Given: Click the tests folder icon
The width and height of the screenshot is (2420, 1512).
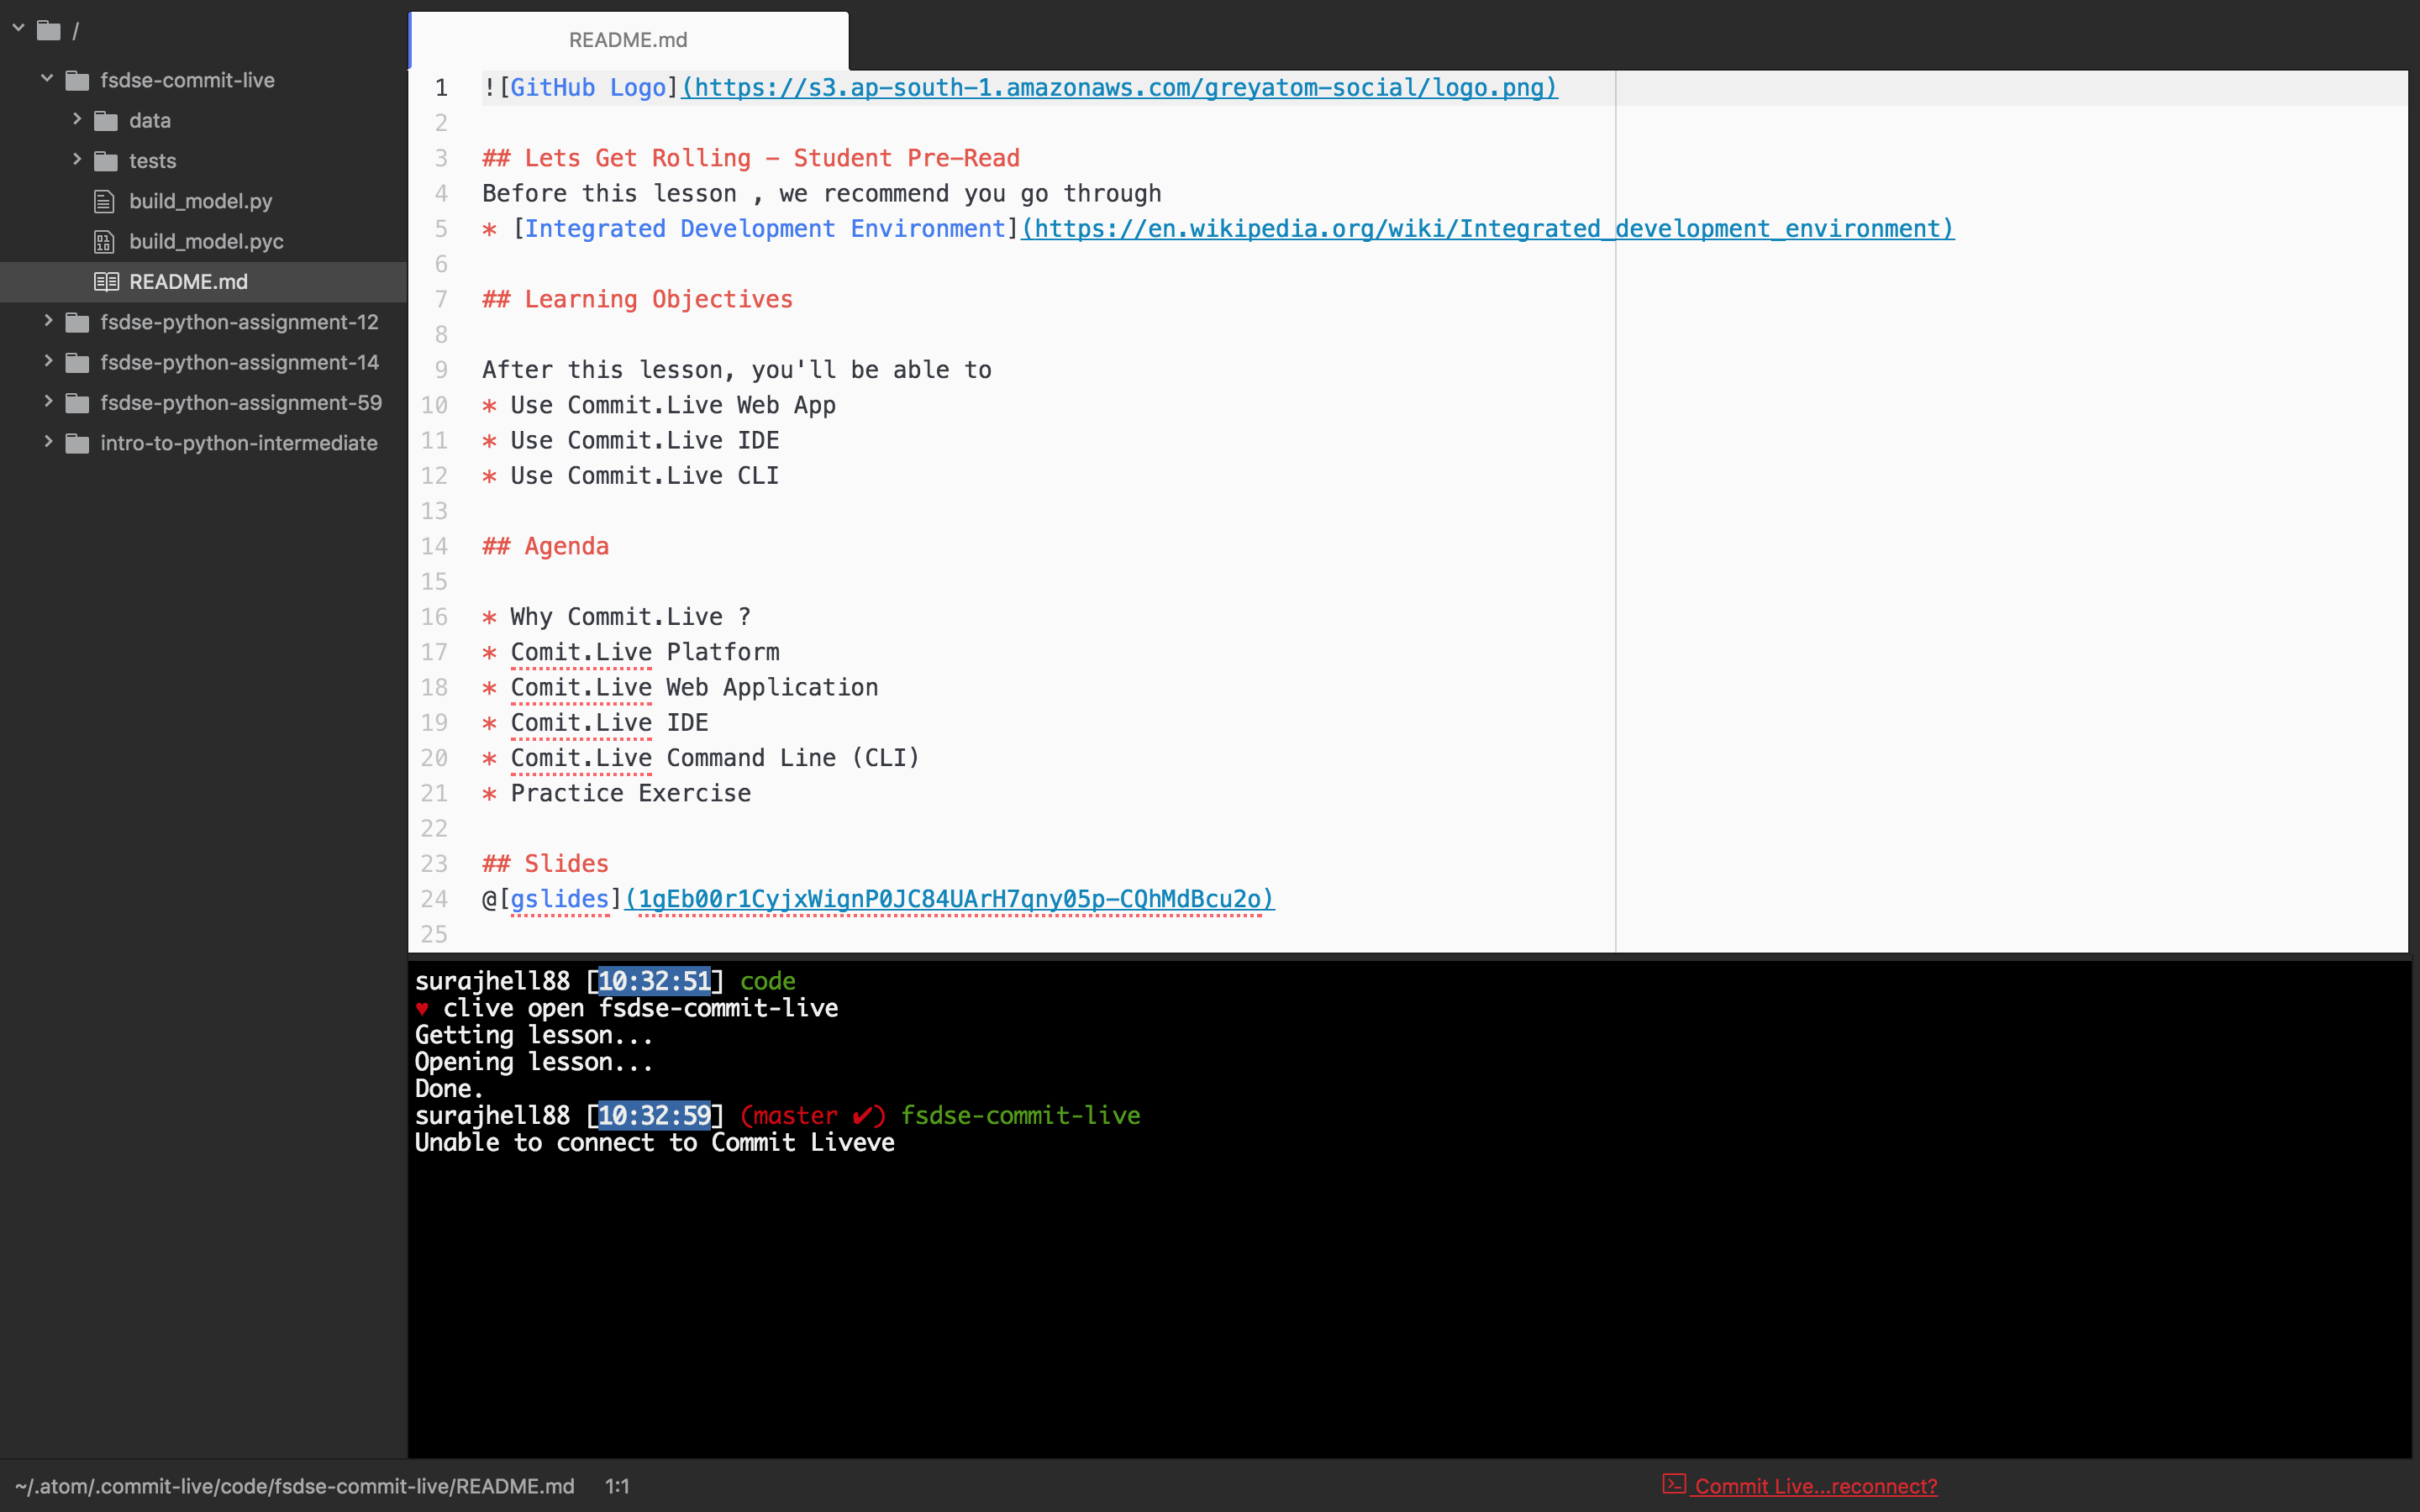Looking at the screenshot, I should coord(106,161).
